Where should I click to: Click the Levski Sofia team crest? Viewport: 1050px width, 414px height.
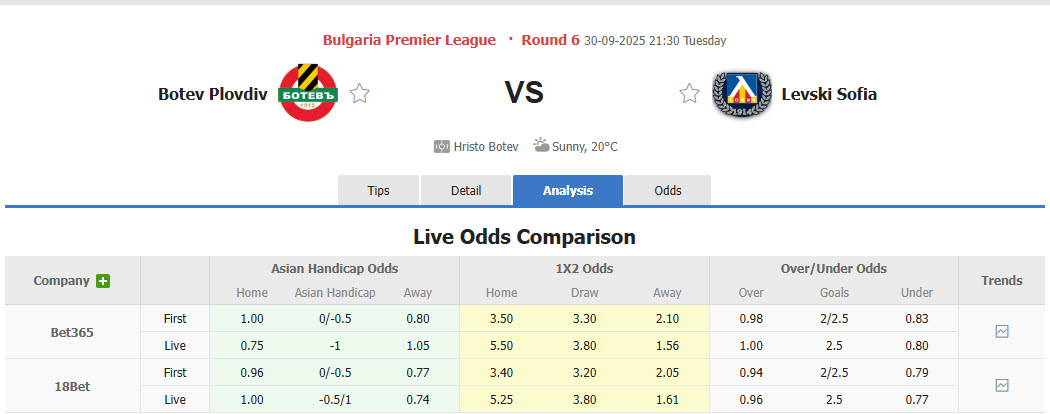click(x=741, y=94)
